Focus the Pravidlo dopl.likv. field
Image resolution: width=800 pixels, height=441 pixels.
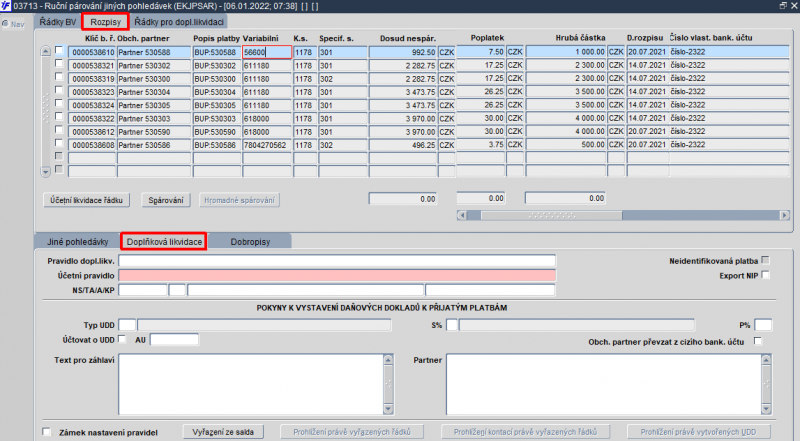[337, 261]
